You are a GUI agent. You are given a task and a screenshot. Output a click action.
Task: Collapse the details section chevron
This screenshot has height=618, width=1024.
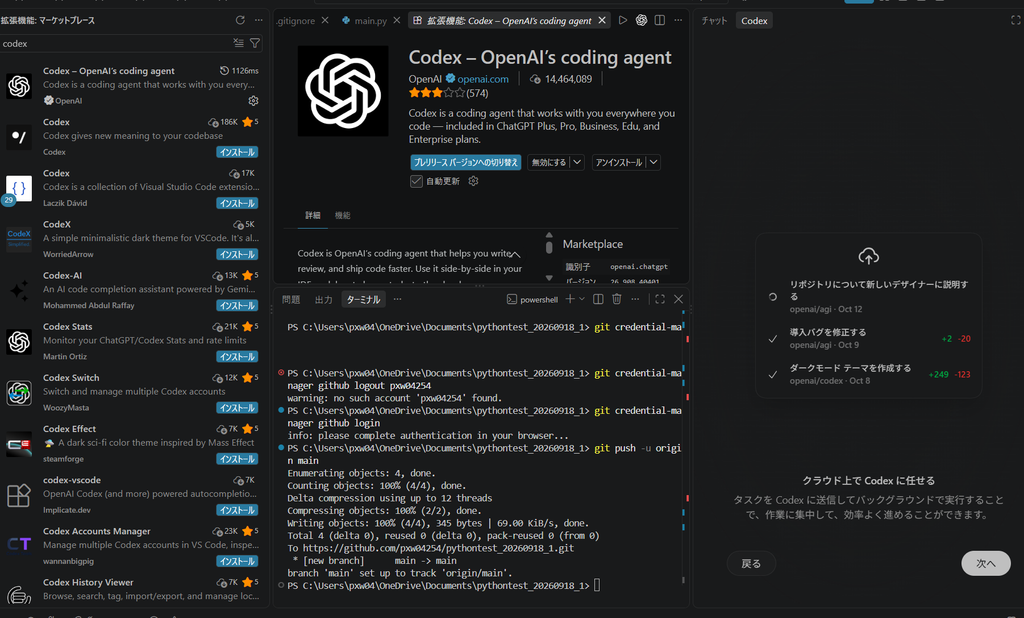click(x=515, y=253)
